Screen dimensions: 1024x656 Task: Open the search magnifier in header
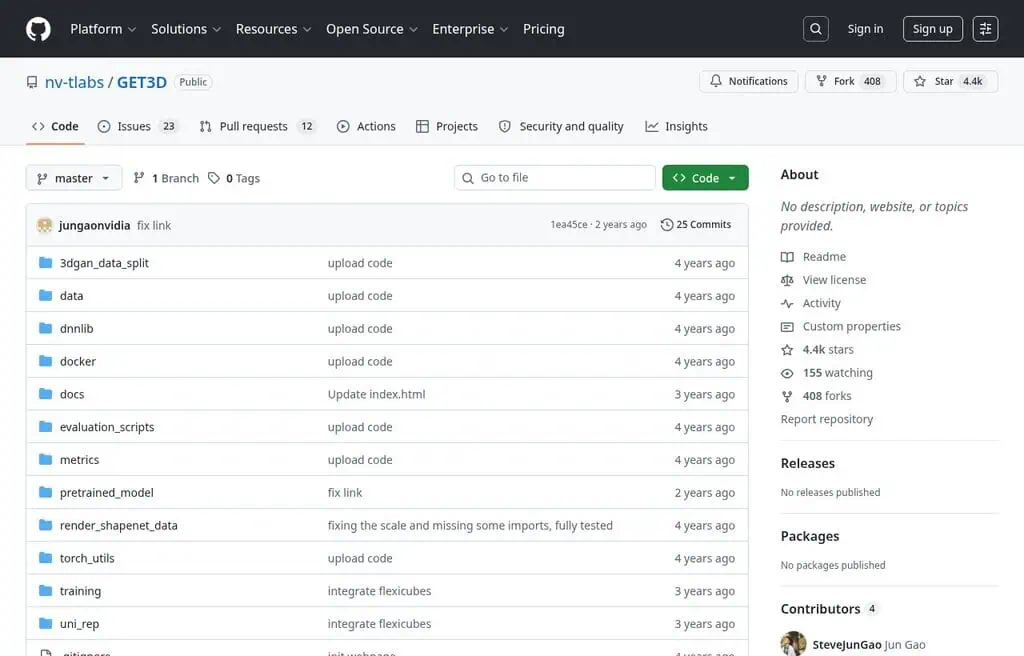816,29
